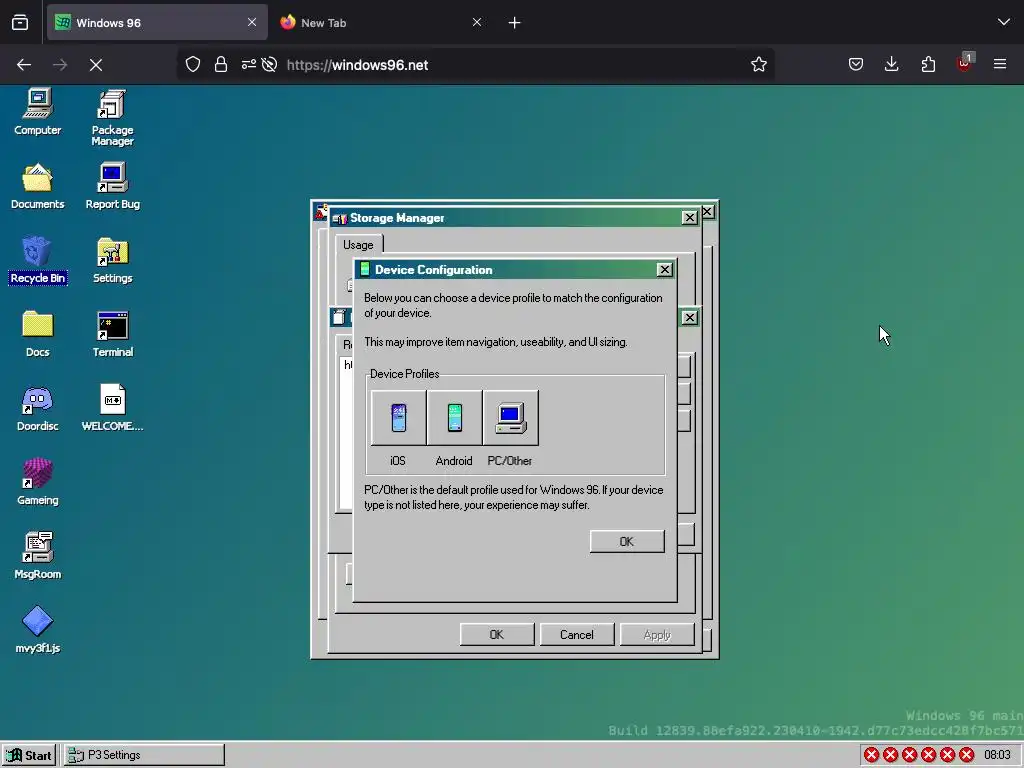Viewport: 1024px width, 768px height.
Task: Open the WELCOME markdown file icon
Action: (x=112, y=408)
